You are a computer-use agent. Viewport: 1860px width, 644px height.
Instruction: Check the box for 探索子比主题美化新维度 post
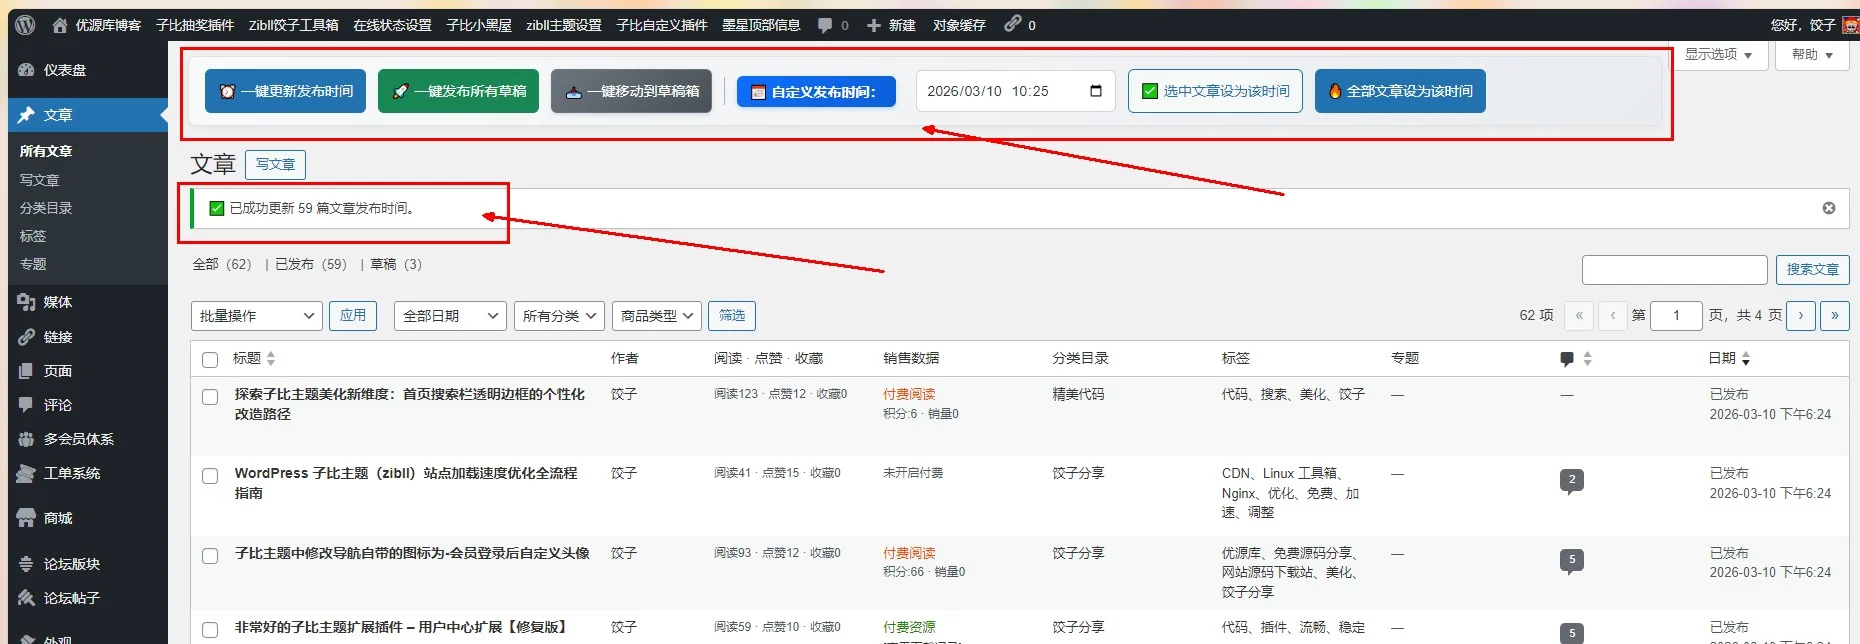coord(210,397)
